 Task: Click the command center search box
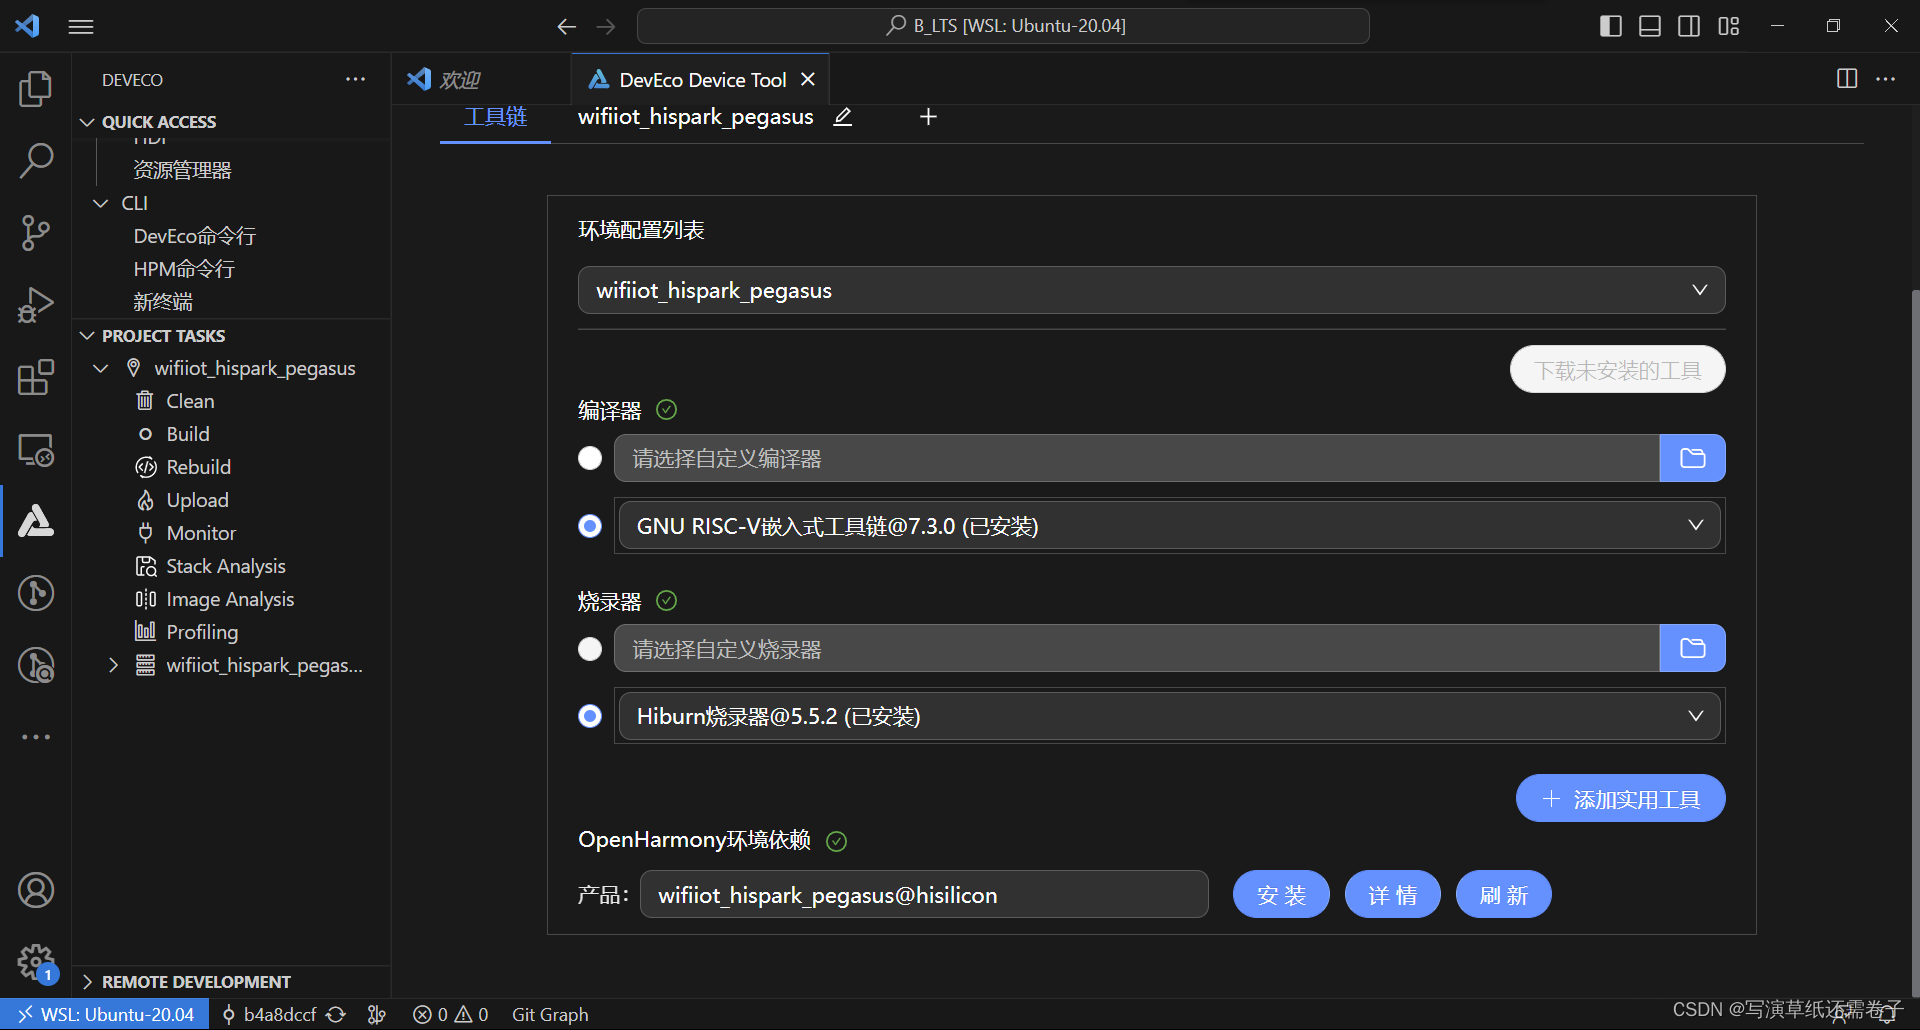click(x=1003, y=26)
